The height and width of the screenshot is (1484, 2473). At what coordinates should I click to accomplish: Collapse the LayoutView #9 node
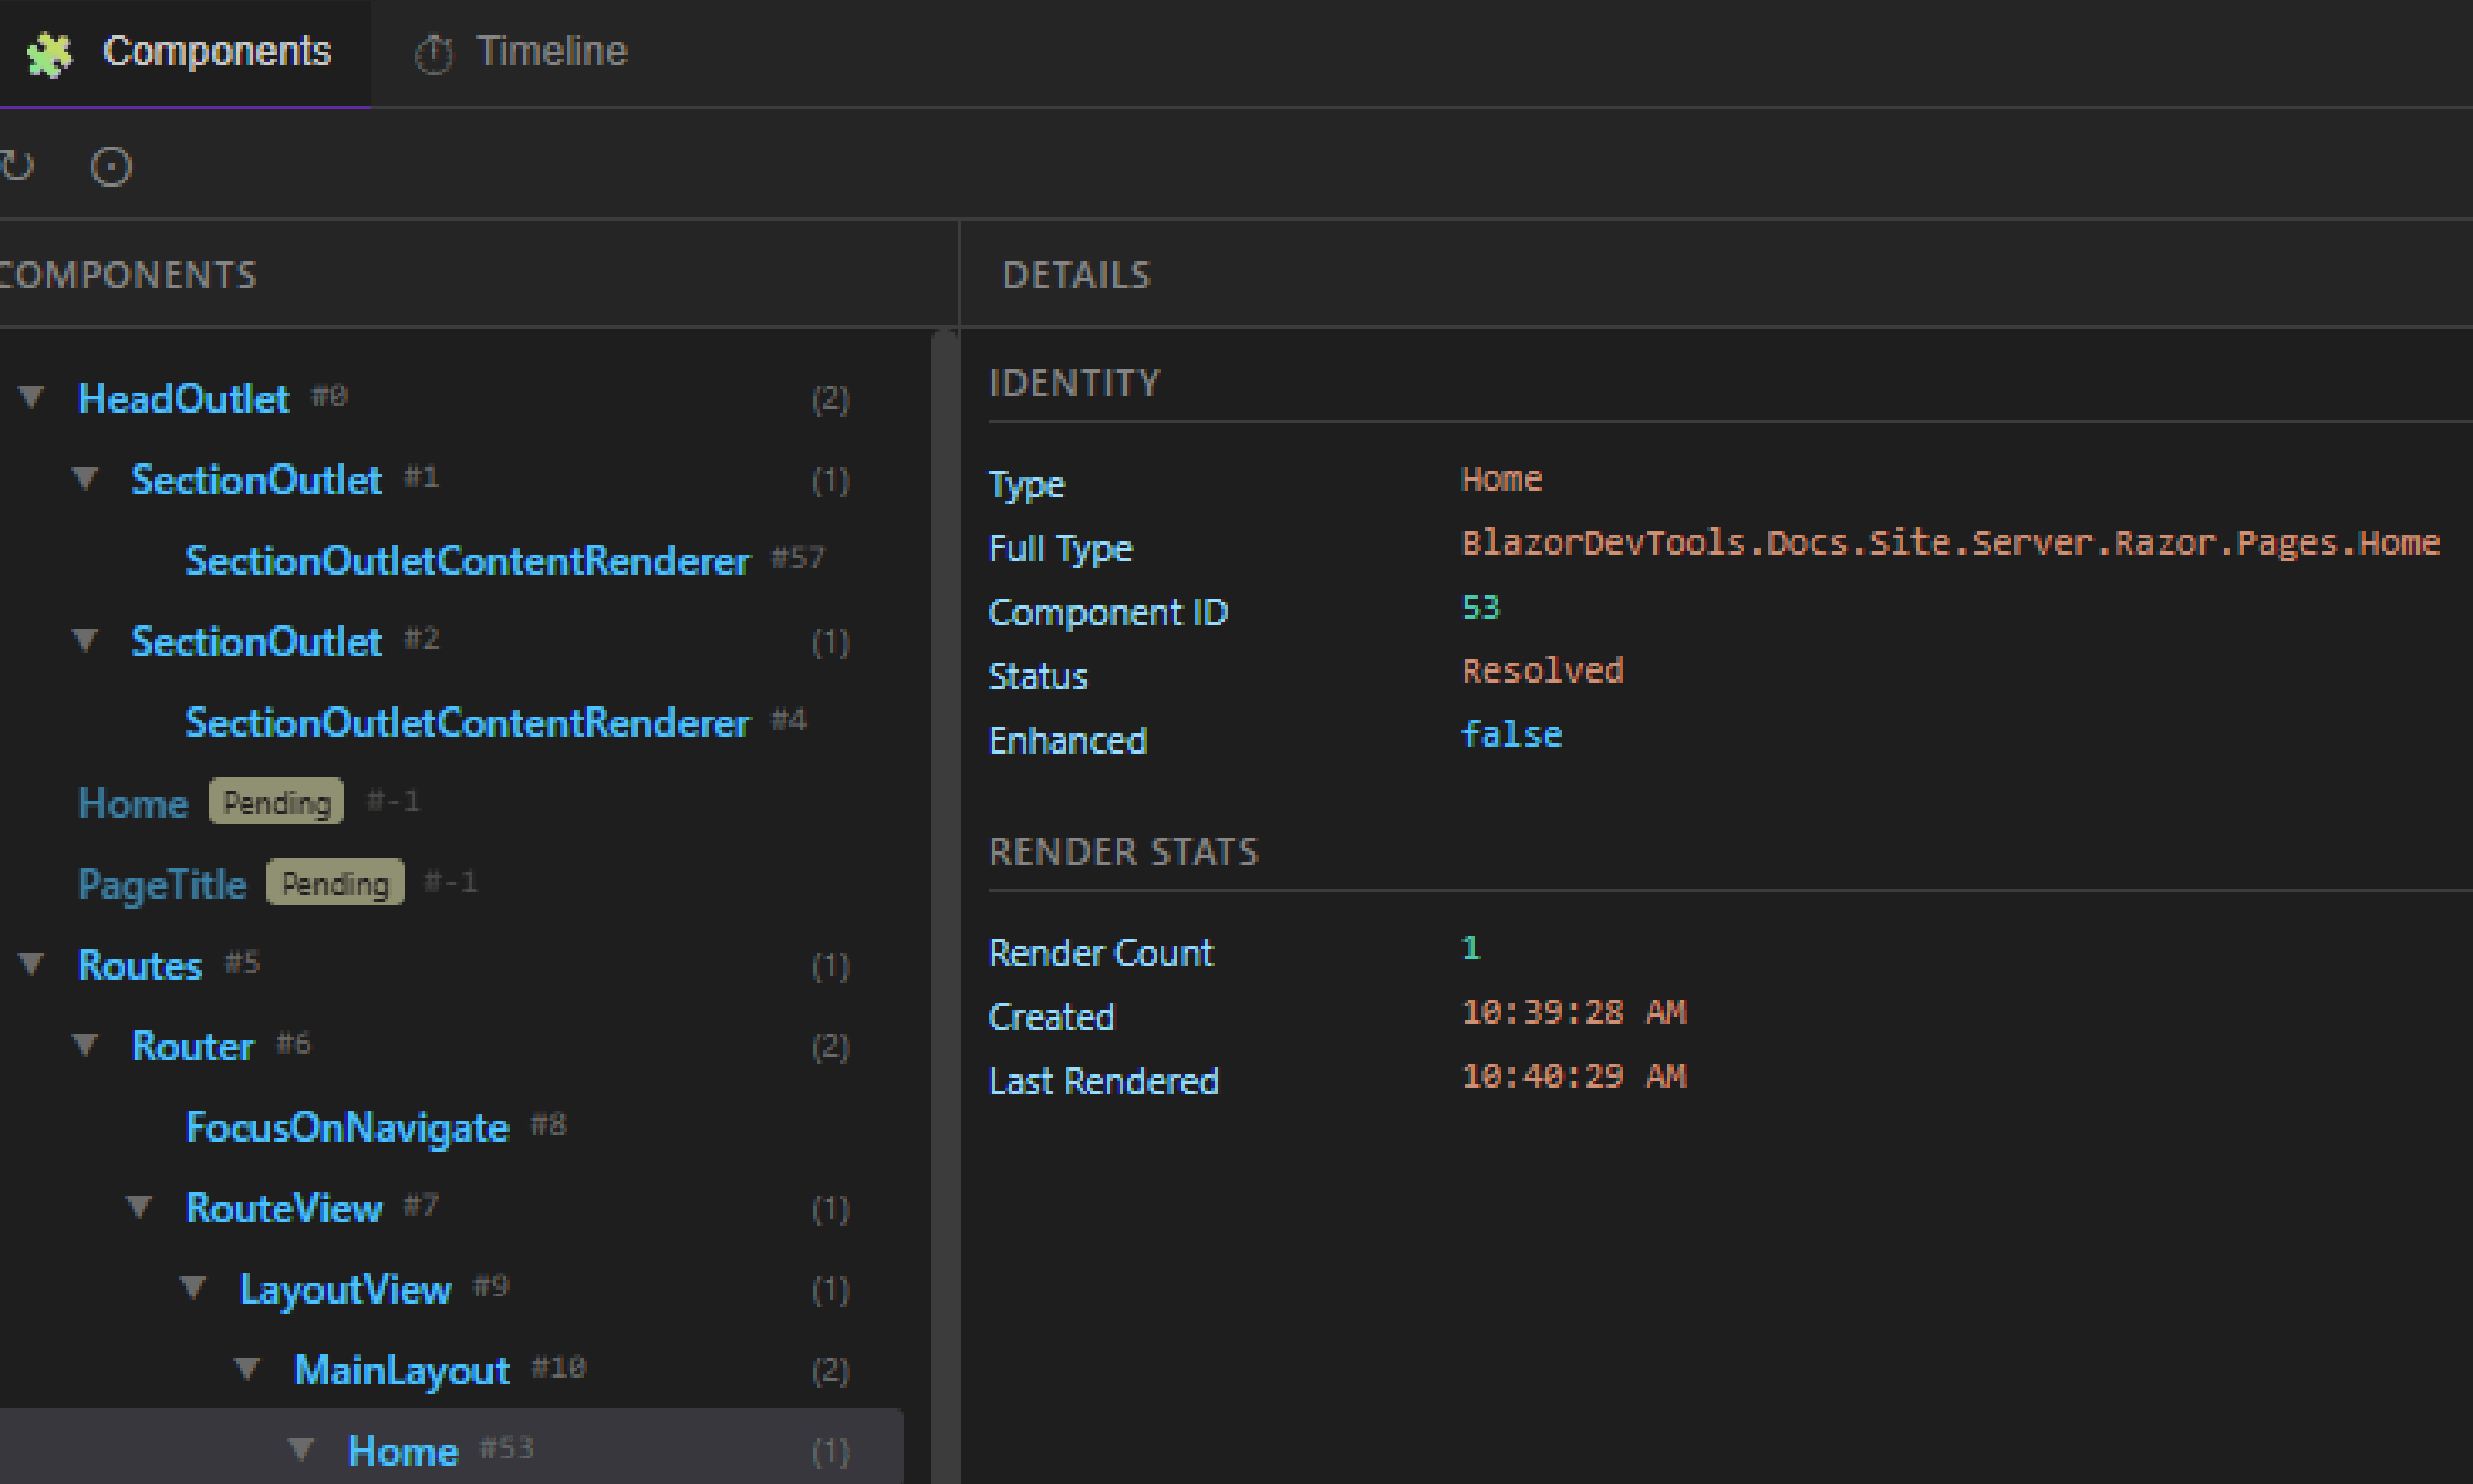(192, 1288)
